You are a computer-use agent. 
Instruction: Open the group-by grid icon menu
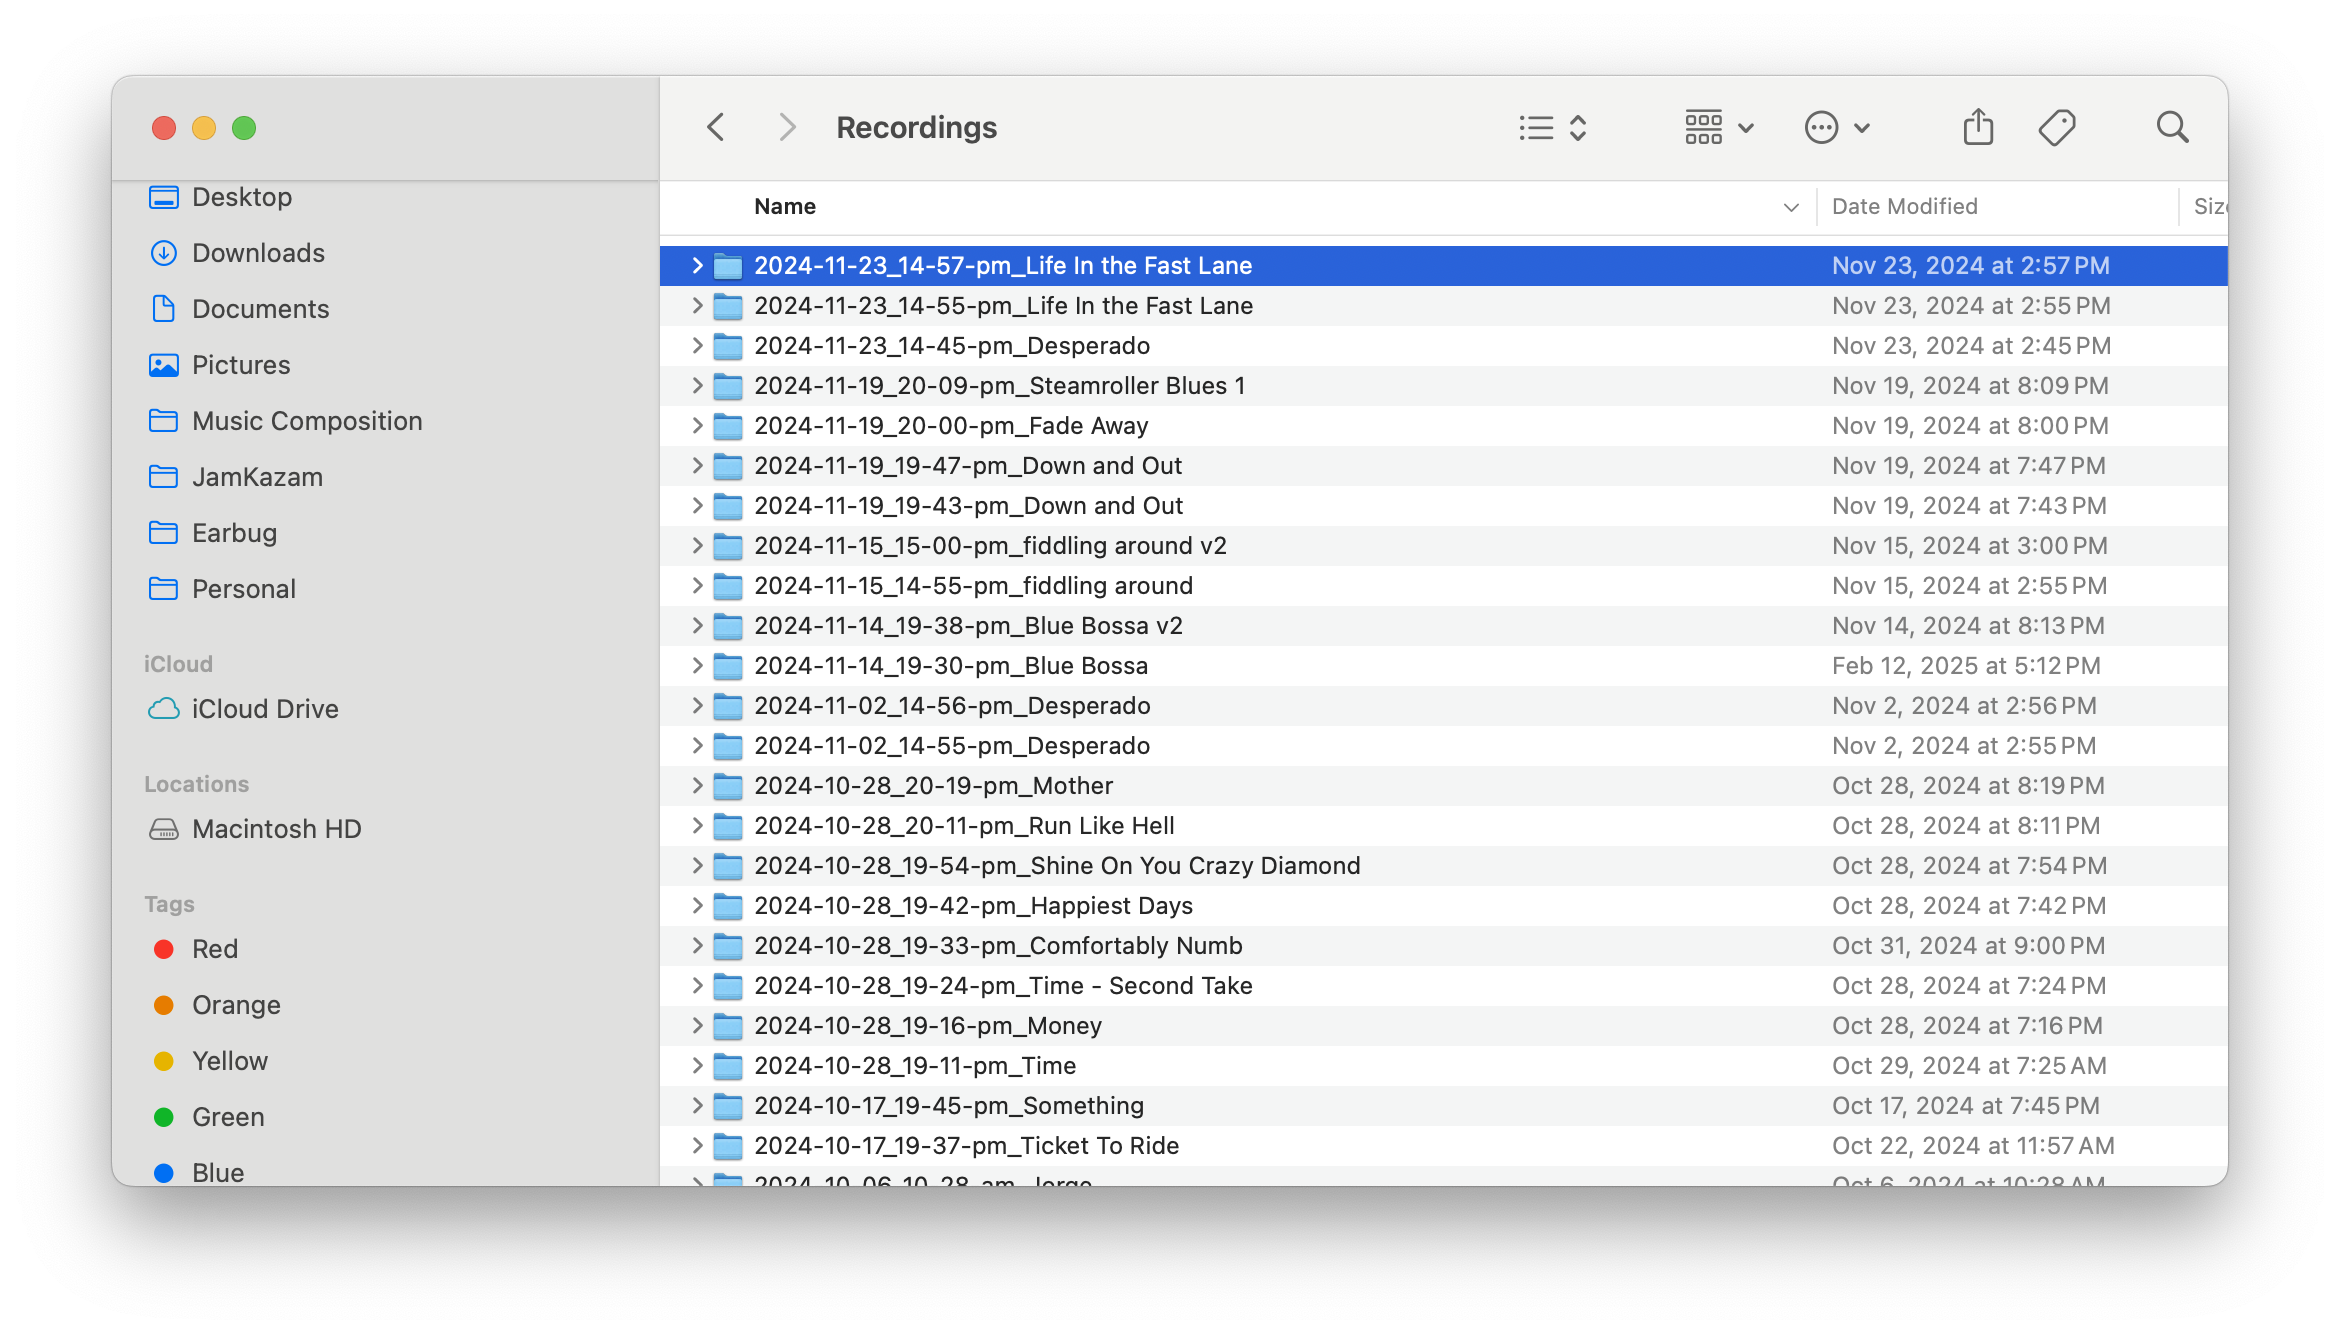click(x=1718, y=128)
